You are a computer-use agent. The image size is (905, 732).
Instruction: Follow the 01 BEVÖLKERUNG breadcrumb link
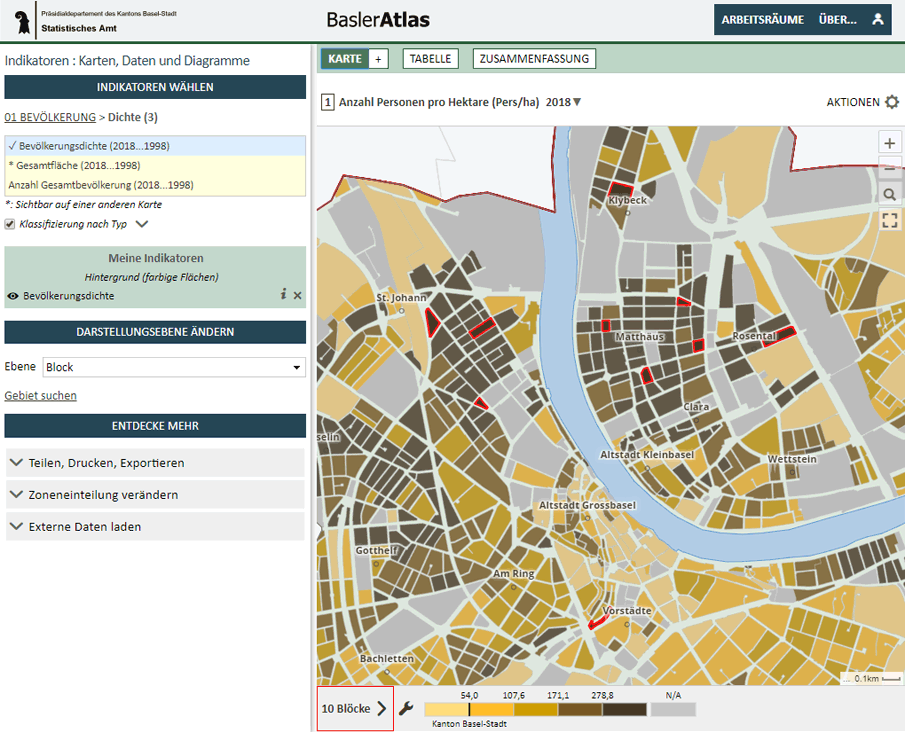point(50,117)
